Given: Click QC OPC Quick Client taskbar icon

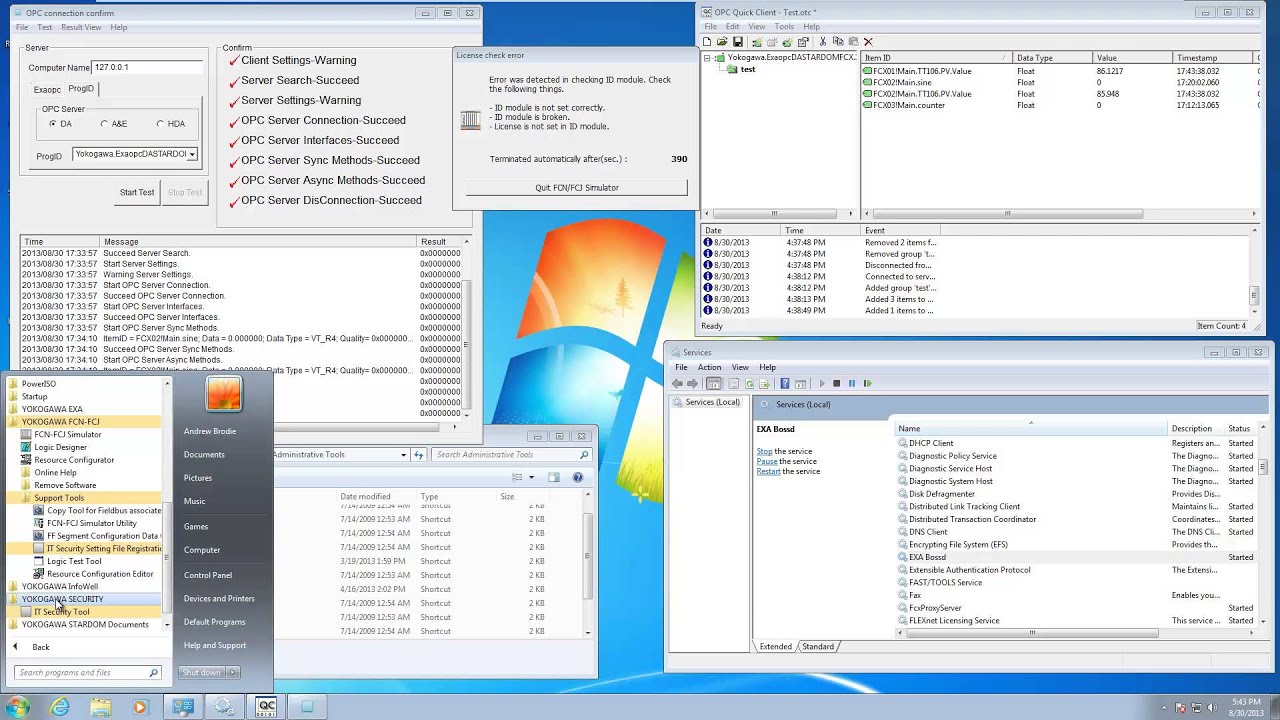Looking at the screenshot, I should coord(266,707).
